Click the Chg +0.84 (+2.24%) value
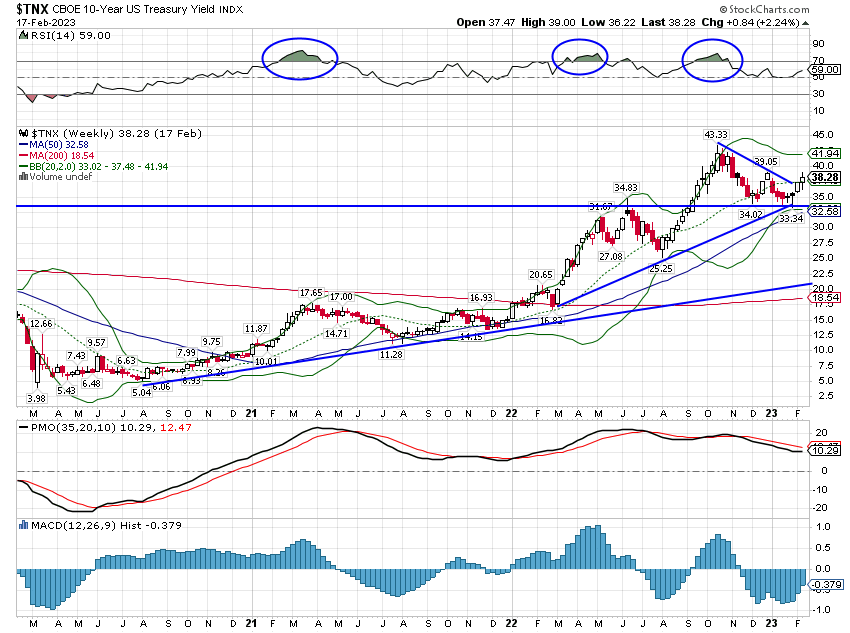This screenshot has height=633, width=850. (x=750, y=23)
